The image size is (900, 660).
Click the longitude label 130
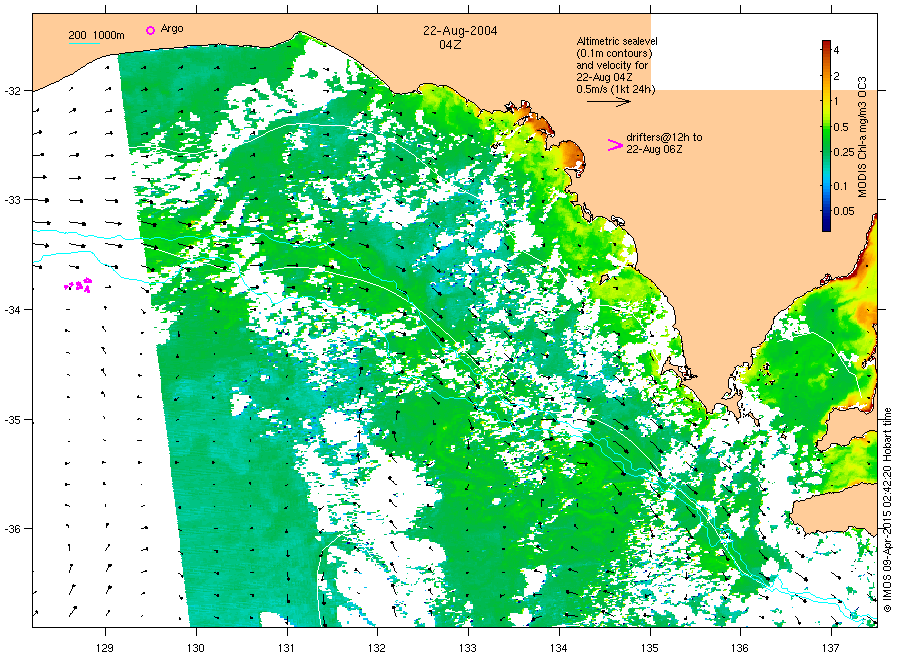coord(196,649)
